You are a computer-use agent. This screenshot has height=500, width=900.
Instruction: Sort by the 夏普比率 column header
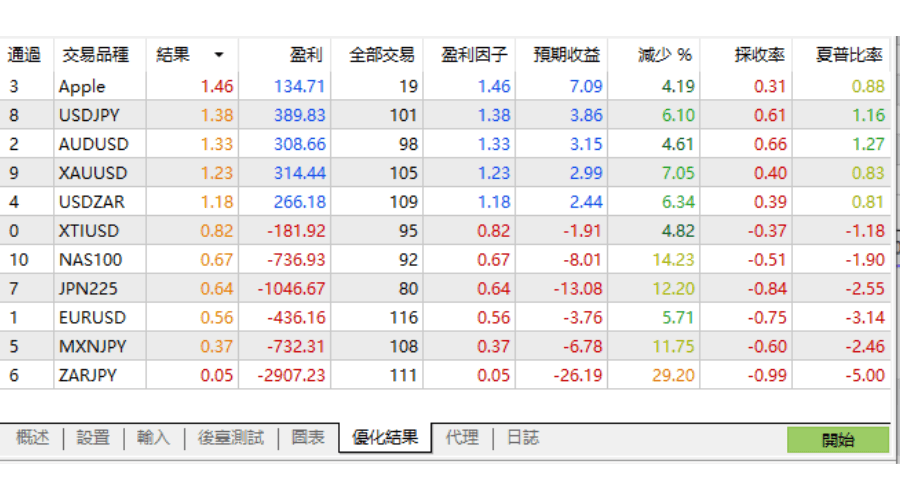click(x=841, y=55)
